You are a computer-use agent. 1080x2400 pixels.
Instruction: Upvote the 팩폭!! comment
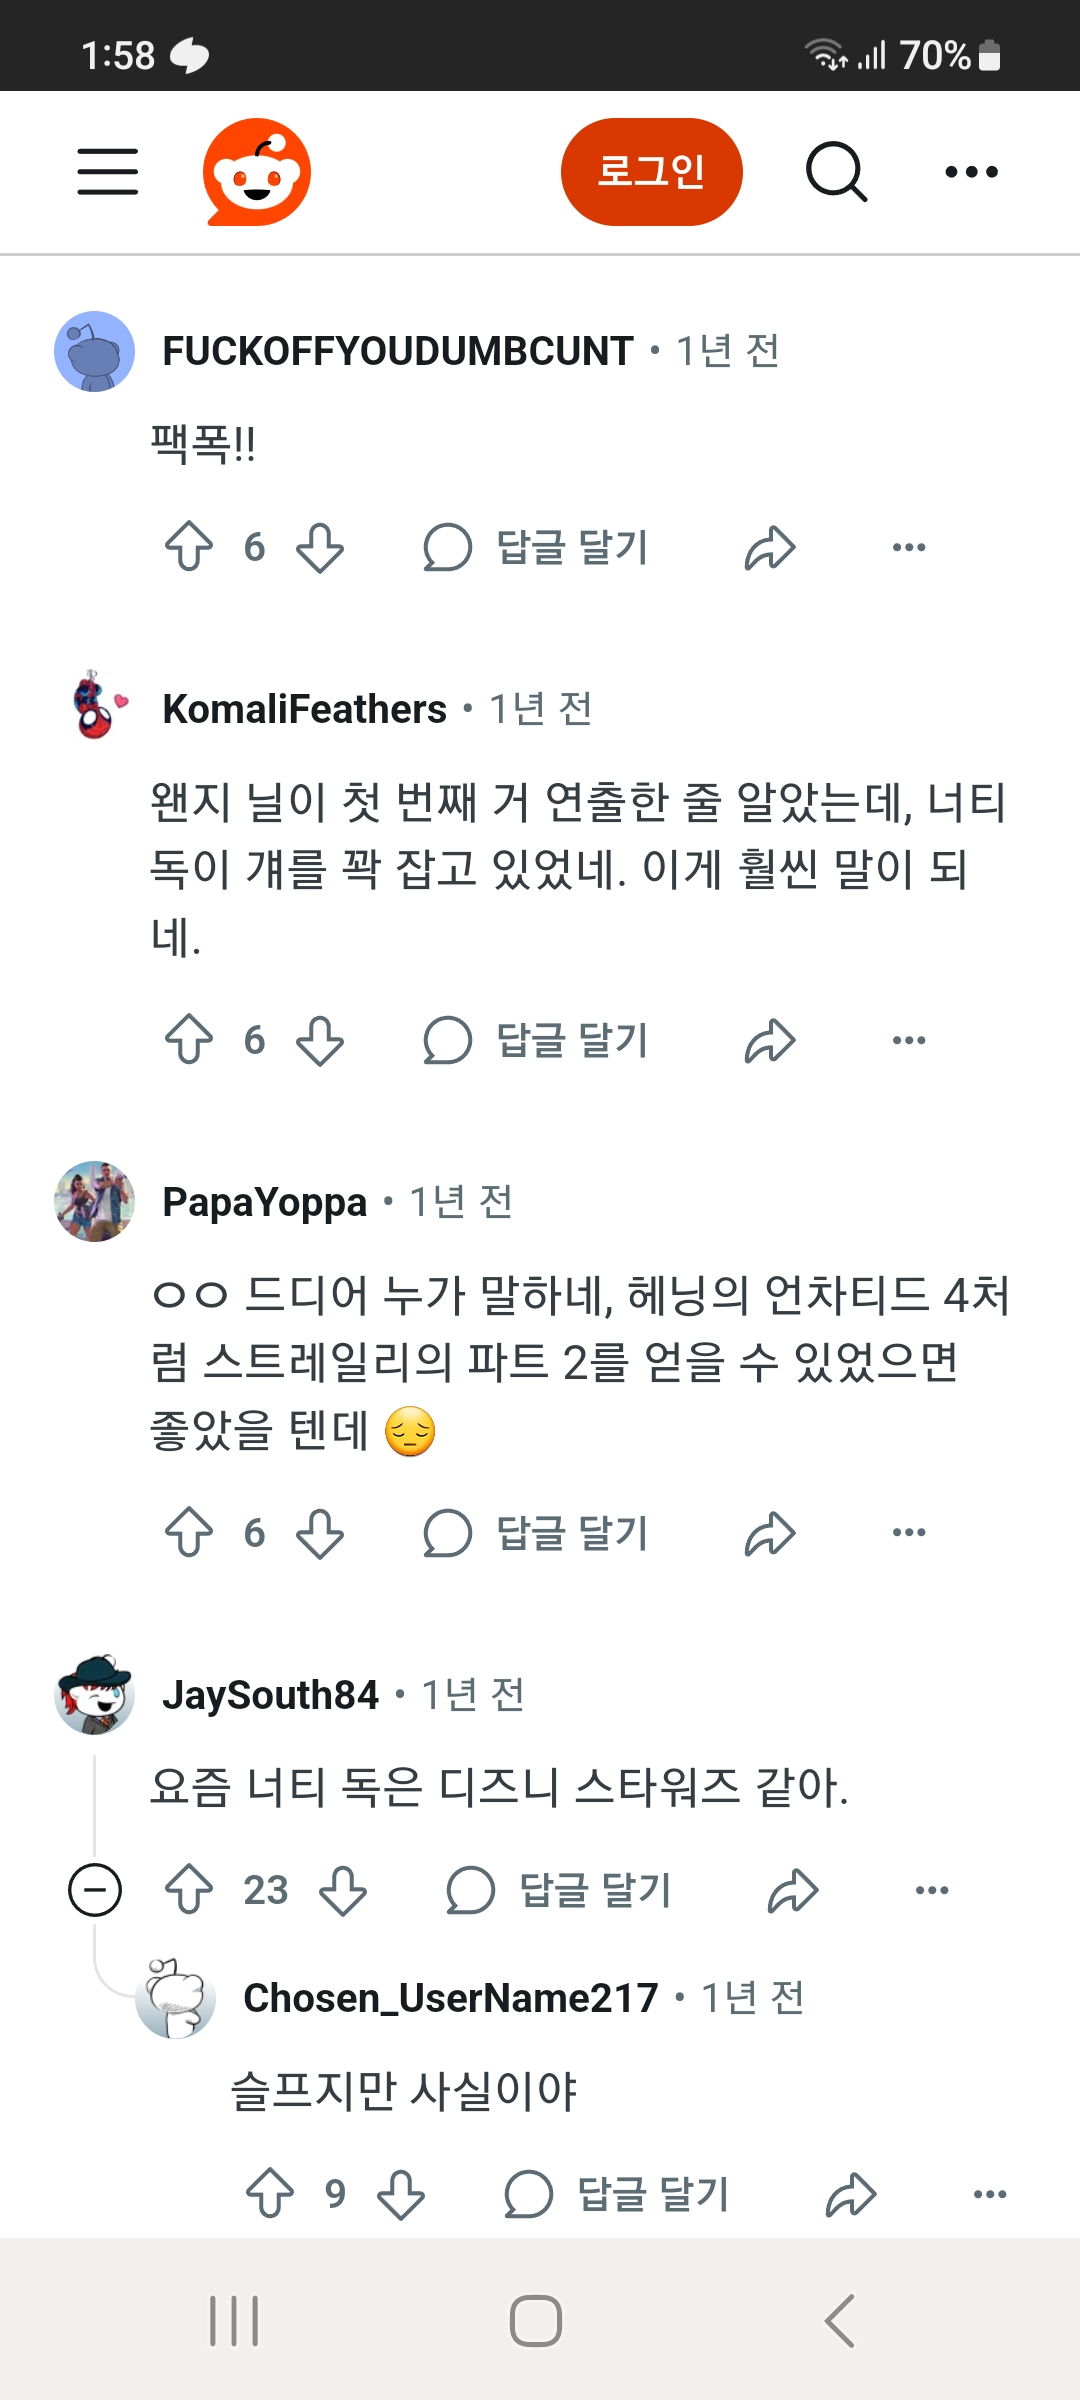pos(189,547)
